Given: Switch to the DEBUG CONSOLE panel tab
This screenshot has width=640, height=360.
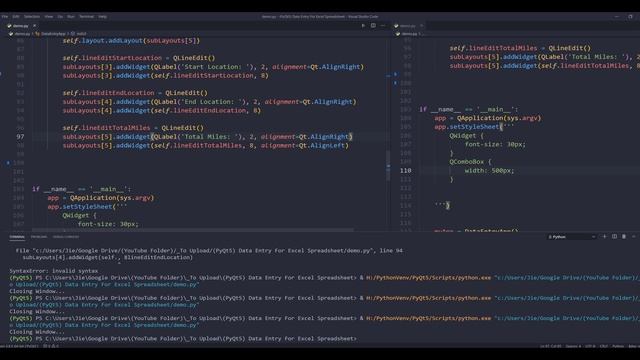Looking at the screenshot, I should coord(66,237).
